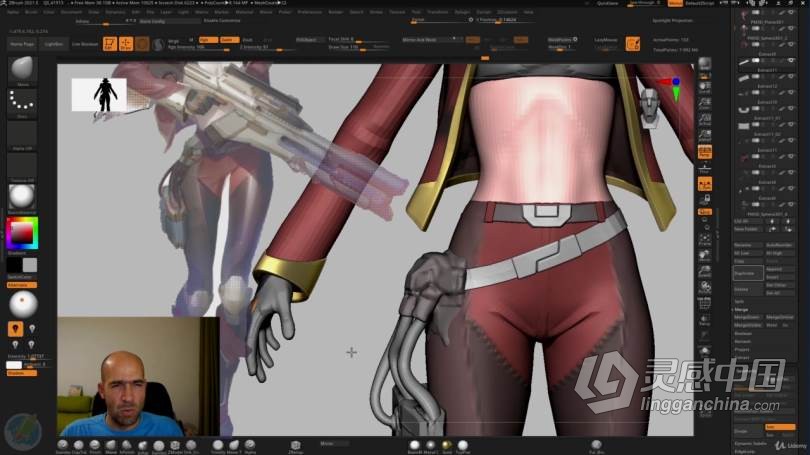Pick a color in the color picker square
The height and width of the screenshot is (455, 810).
(x=22, y=232)
